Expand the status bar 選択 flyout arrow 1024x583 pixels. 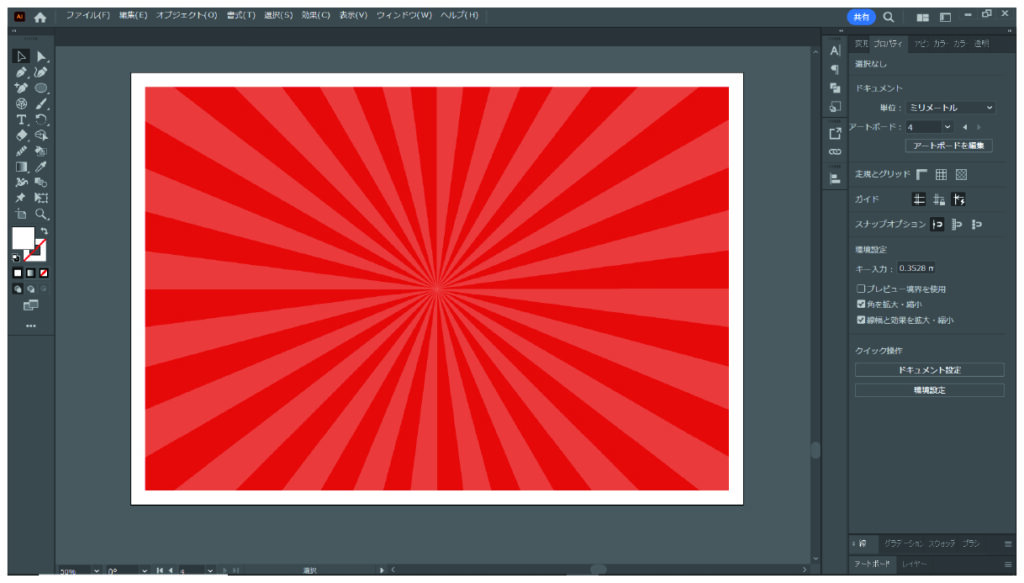coord(381,571)
